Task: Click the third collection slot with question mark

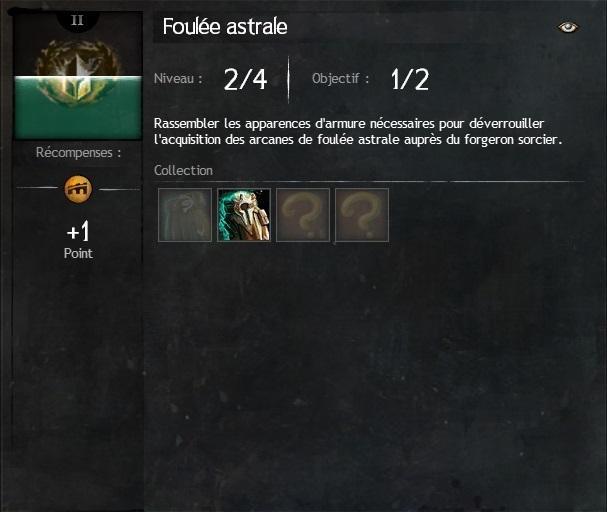Action: pos(303,215)
